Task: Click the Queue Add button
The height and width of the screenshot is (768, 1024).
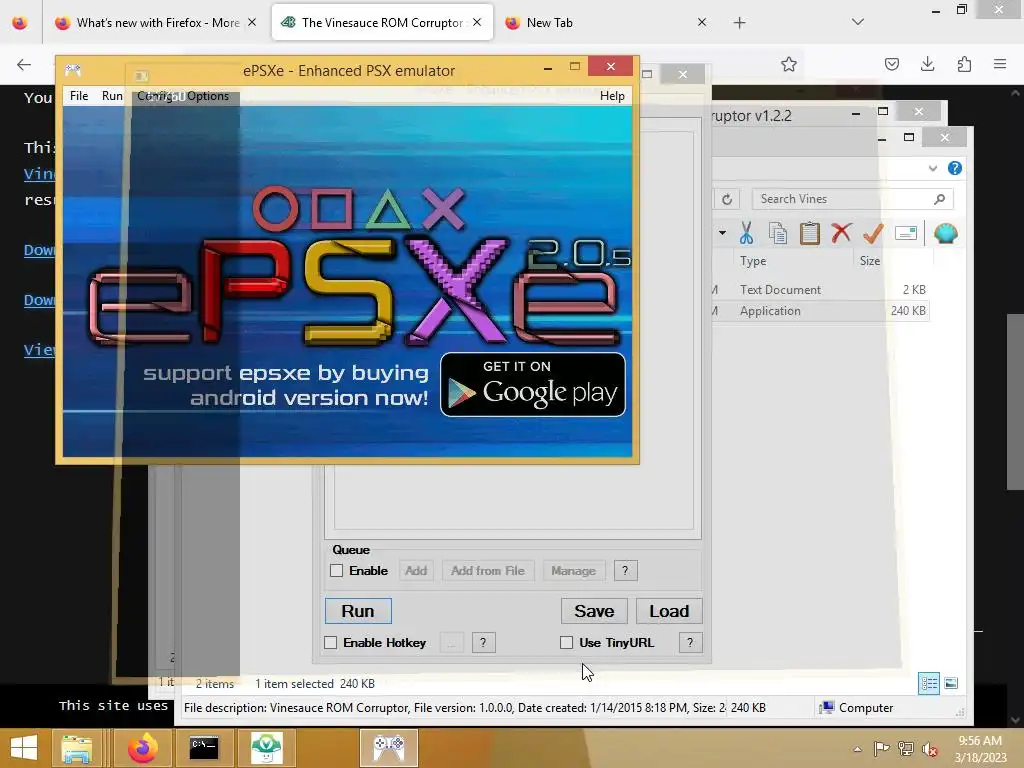Action: (x=416, y=571)
